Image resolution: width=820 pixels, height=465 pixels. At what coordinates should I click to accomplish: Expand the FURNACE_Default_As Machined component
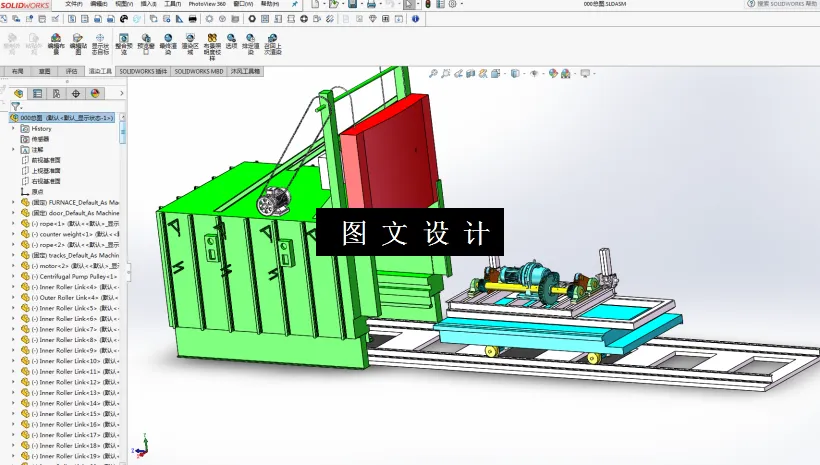coord(14,202)
